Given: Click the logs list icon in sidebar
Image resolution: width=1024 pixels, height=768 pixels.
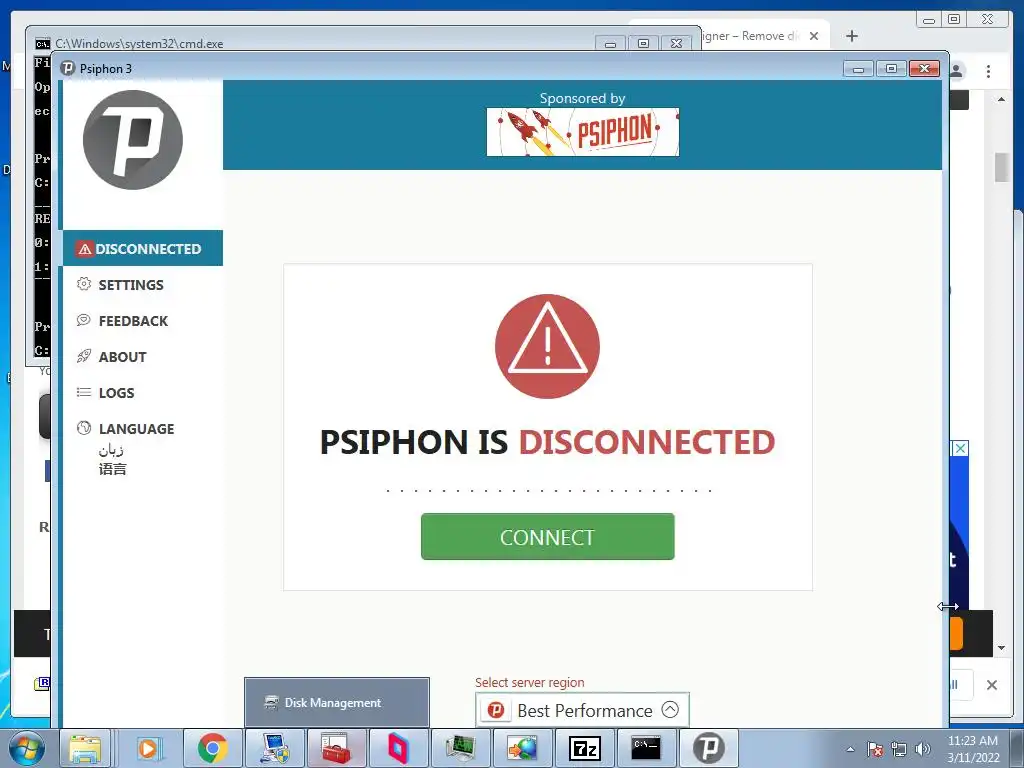Looking at the screenshot, I should 84,392.
